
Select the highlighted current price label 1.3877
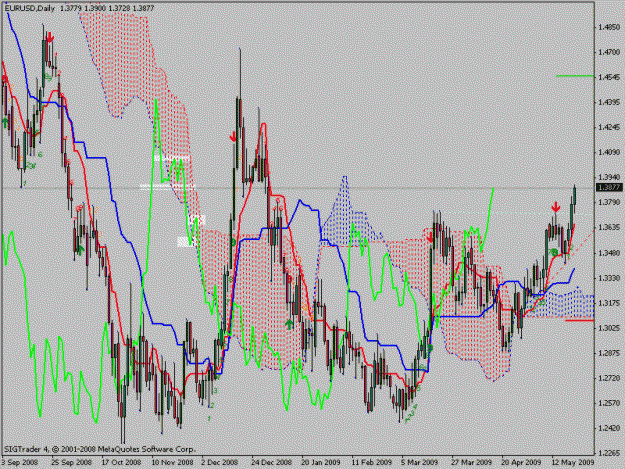pyautogui.click(x=609, y=187)
